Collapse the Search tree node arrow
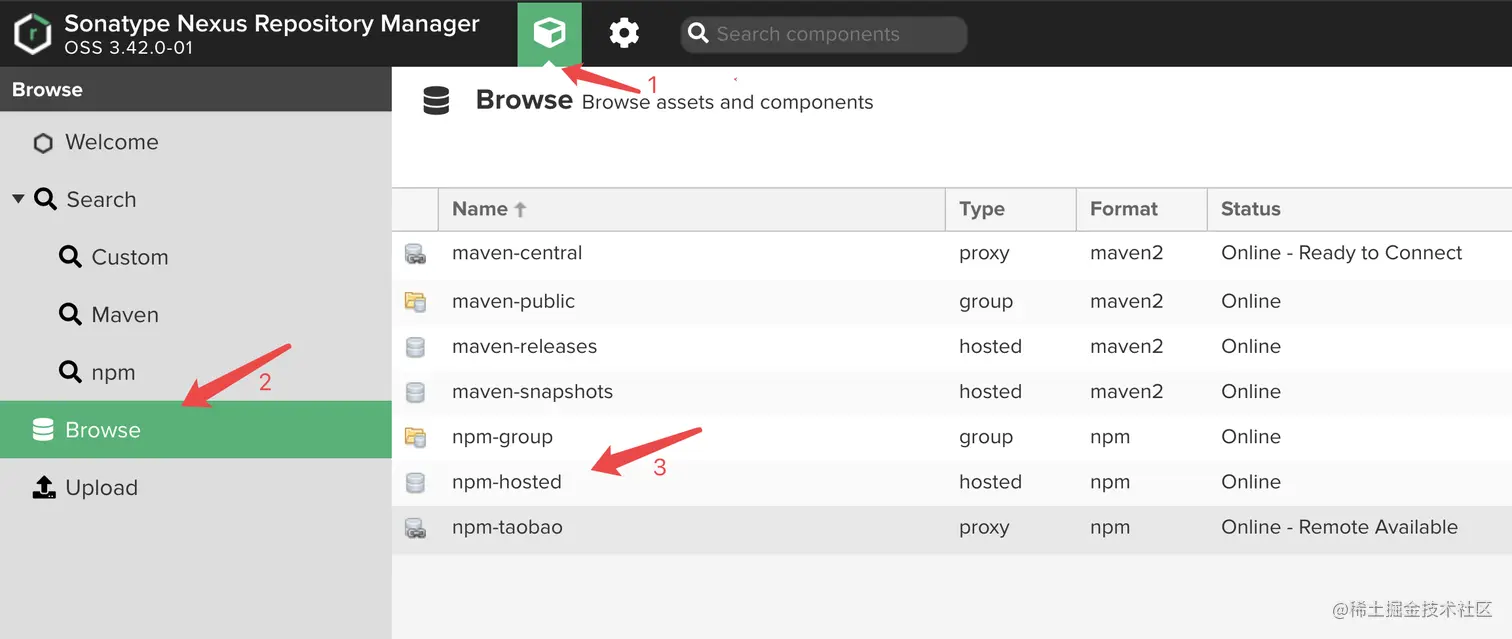This screenshot has height=639, width=1512. tap(18, 199)
